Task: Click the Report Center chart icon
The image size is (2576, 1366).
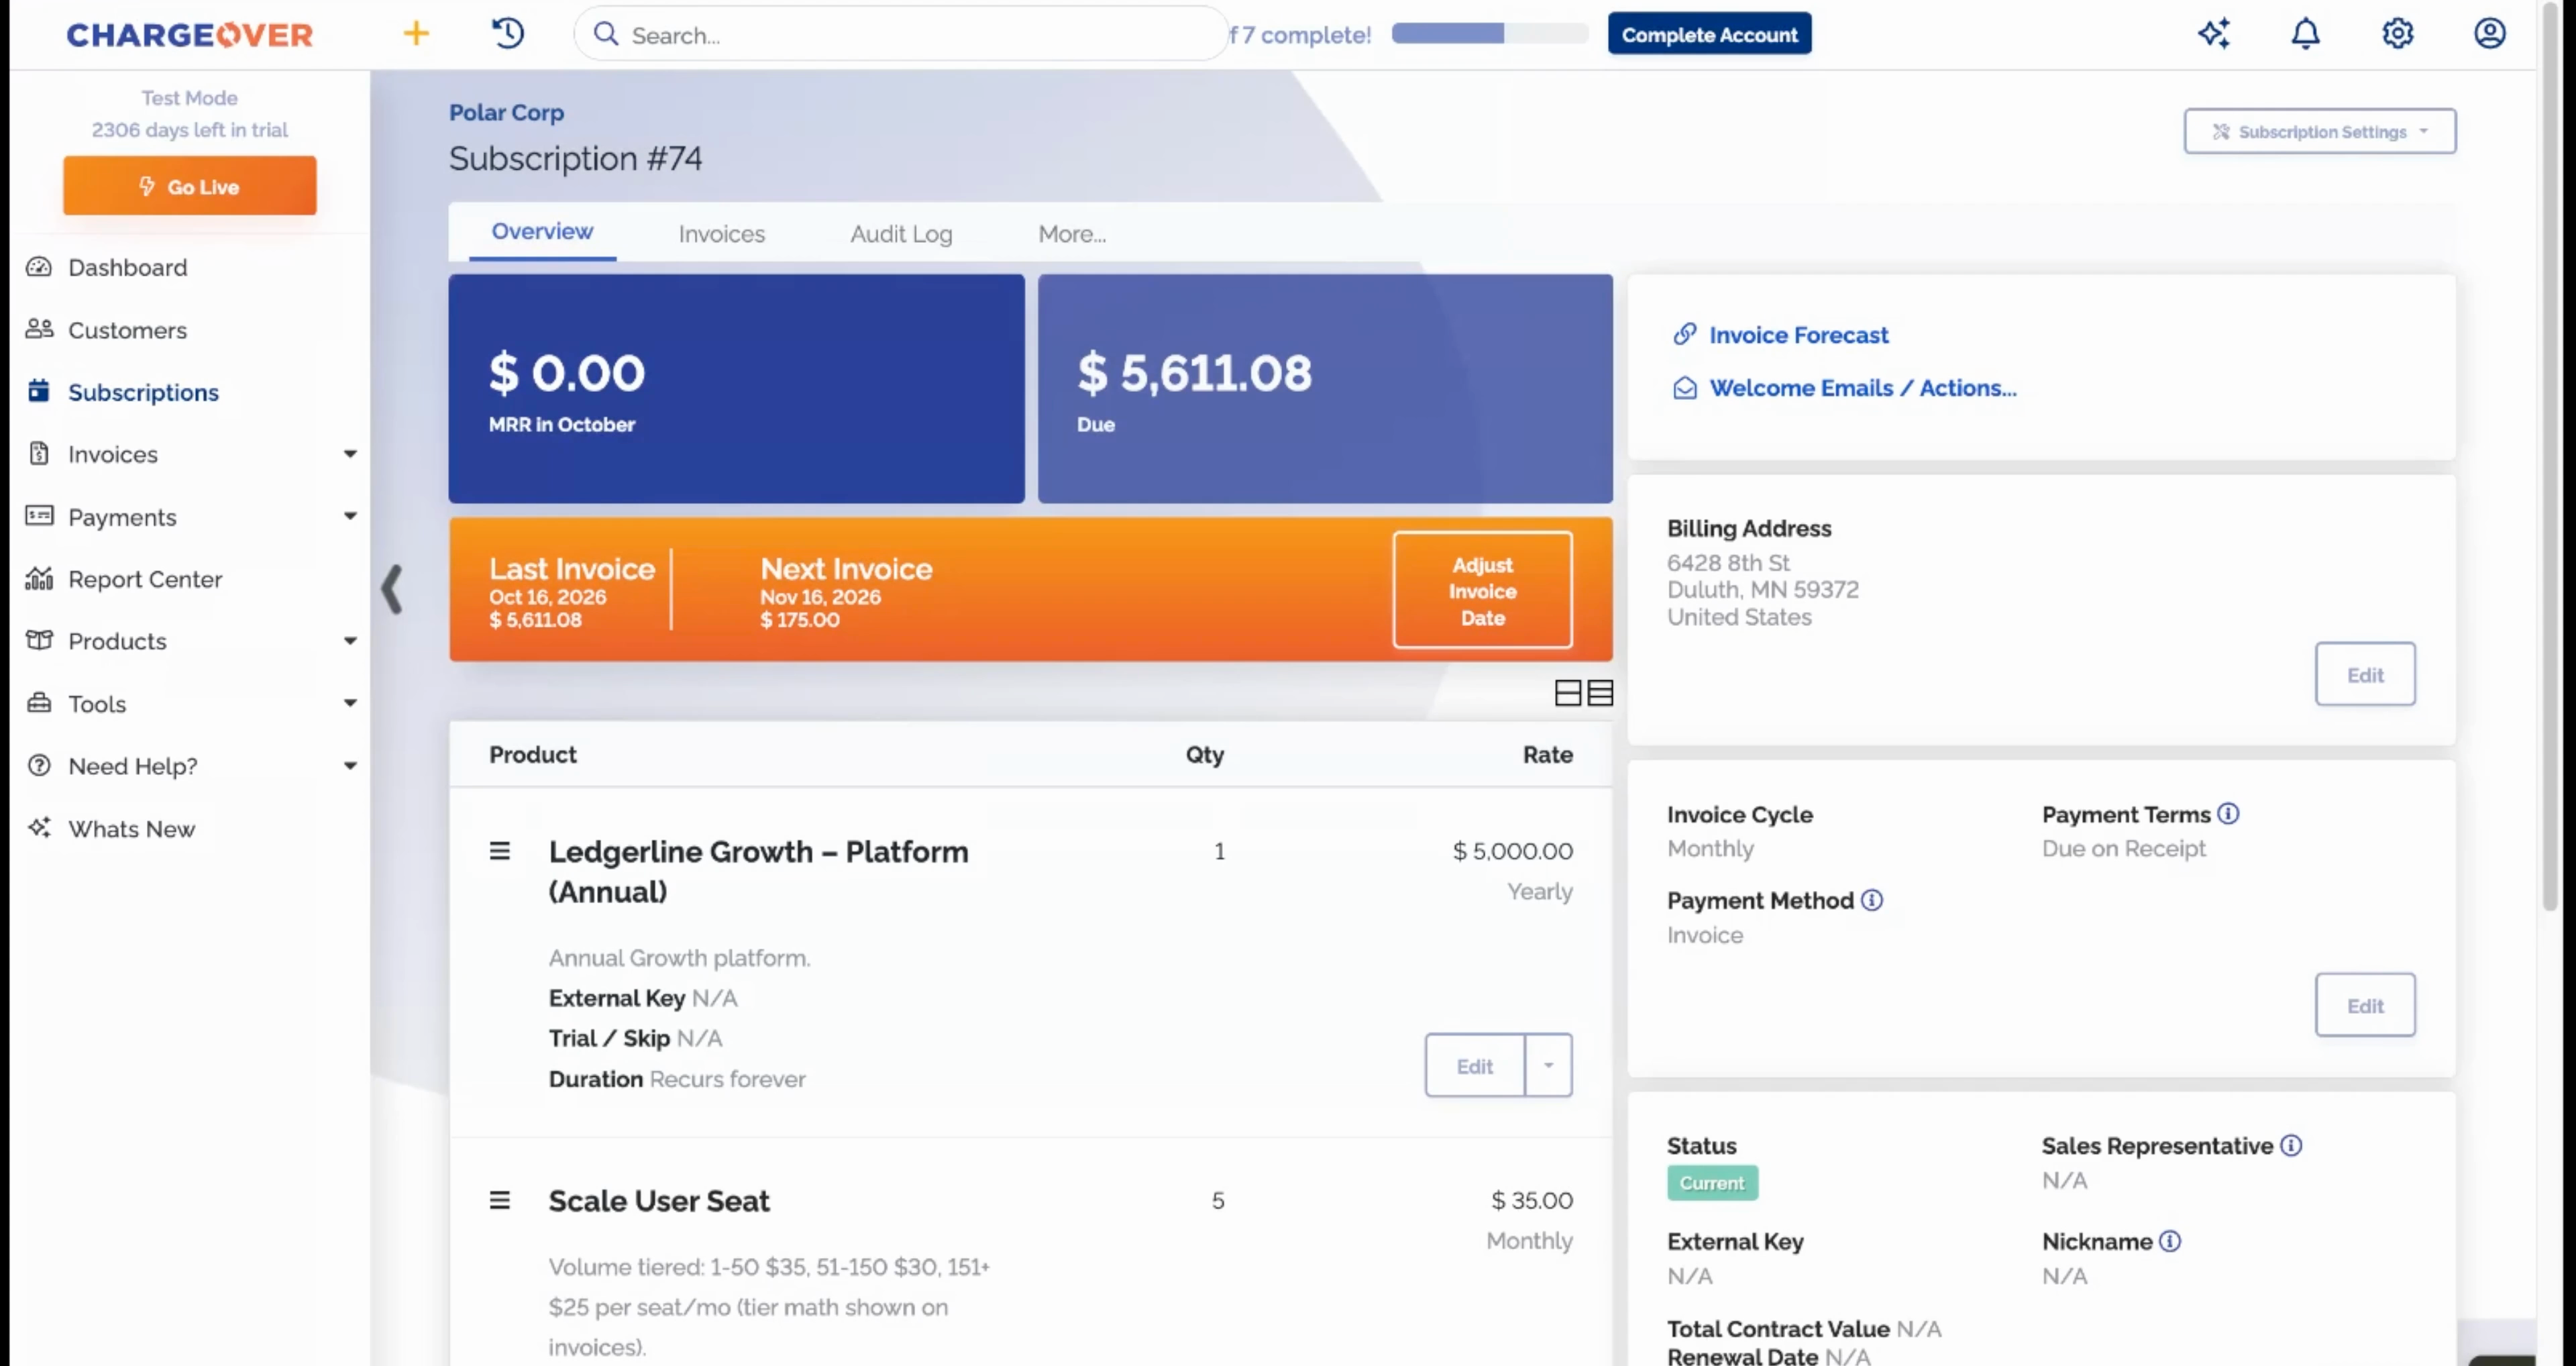Action: 39,579
